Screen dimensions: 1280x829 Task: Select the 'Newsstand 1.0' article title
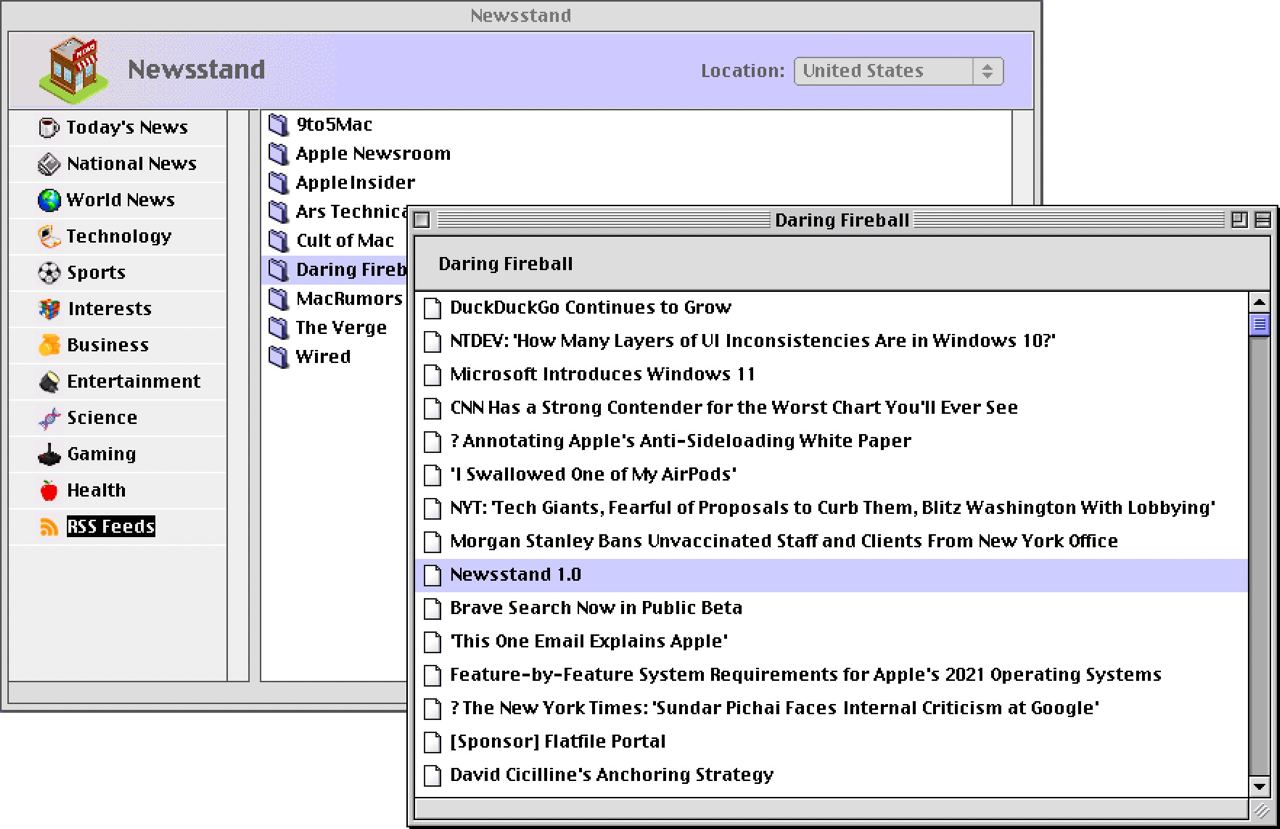515,574
